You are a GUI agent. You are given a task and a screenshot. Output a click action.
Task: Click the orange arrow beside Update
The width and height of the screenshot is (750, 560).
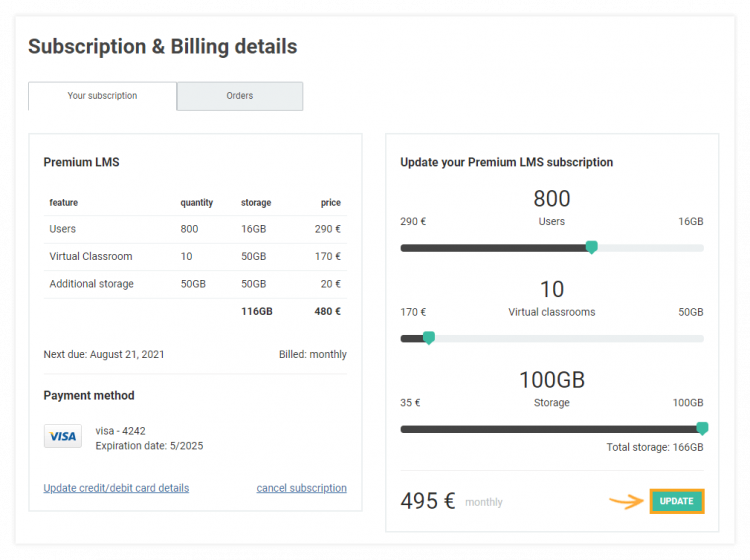click(626, 502)
